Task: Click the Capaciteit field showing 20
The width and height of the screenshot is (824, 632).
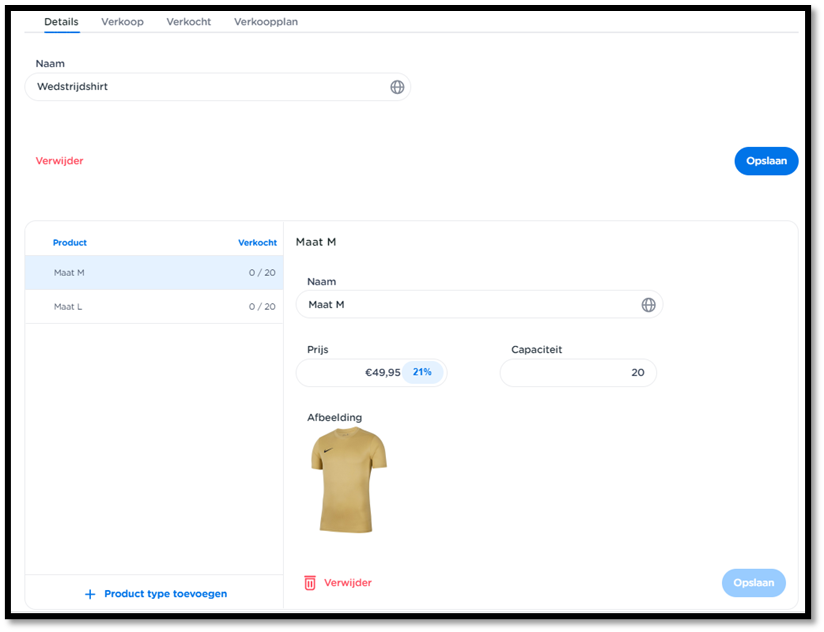Action: 577,373
